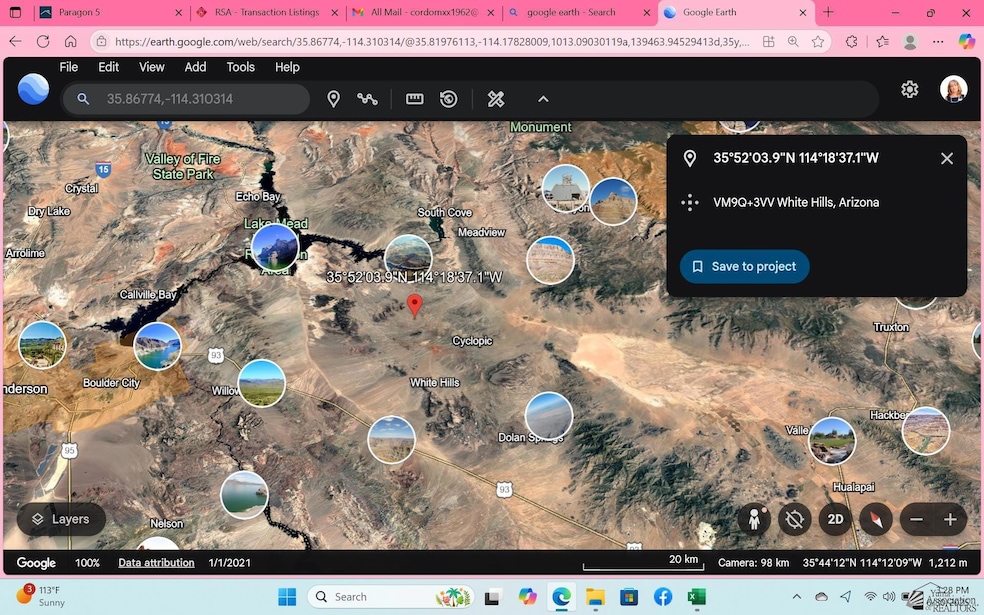Click the Google Earth logo

click(33, 90)
